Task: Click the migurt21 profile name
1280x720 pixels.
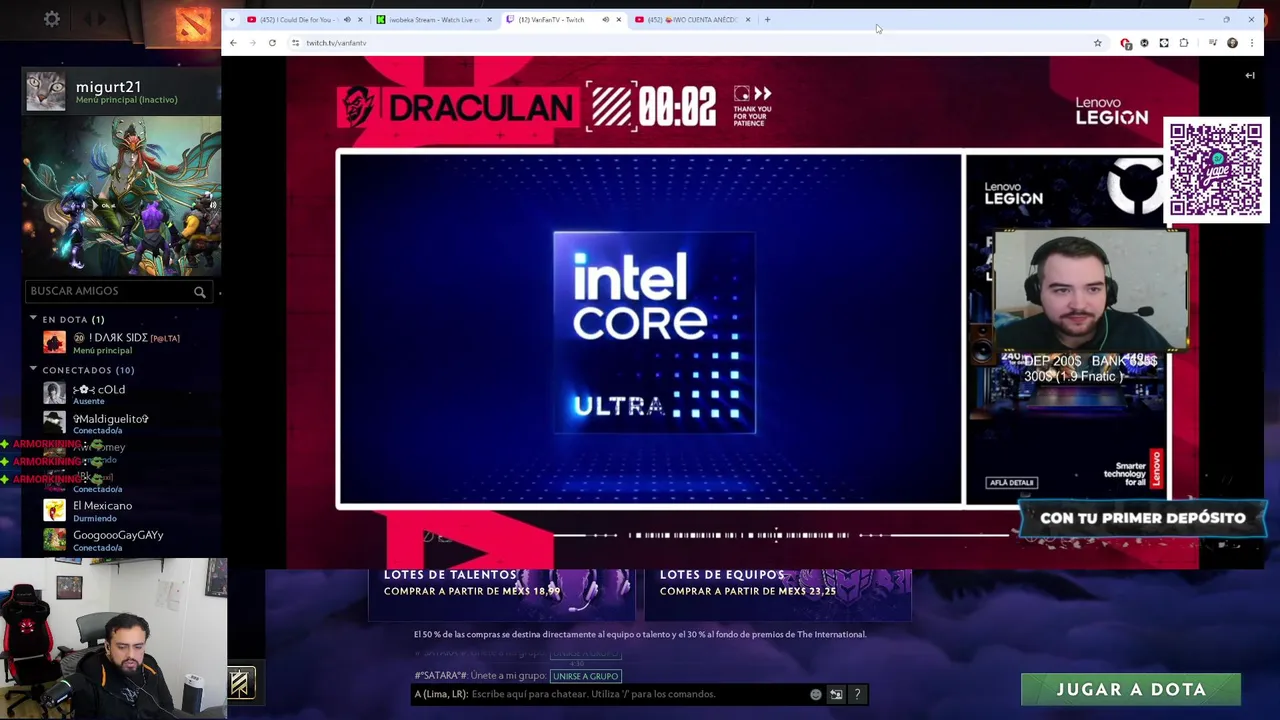Action: 108,87
